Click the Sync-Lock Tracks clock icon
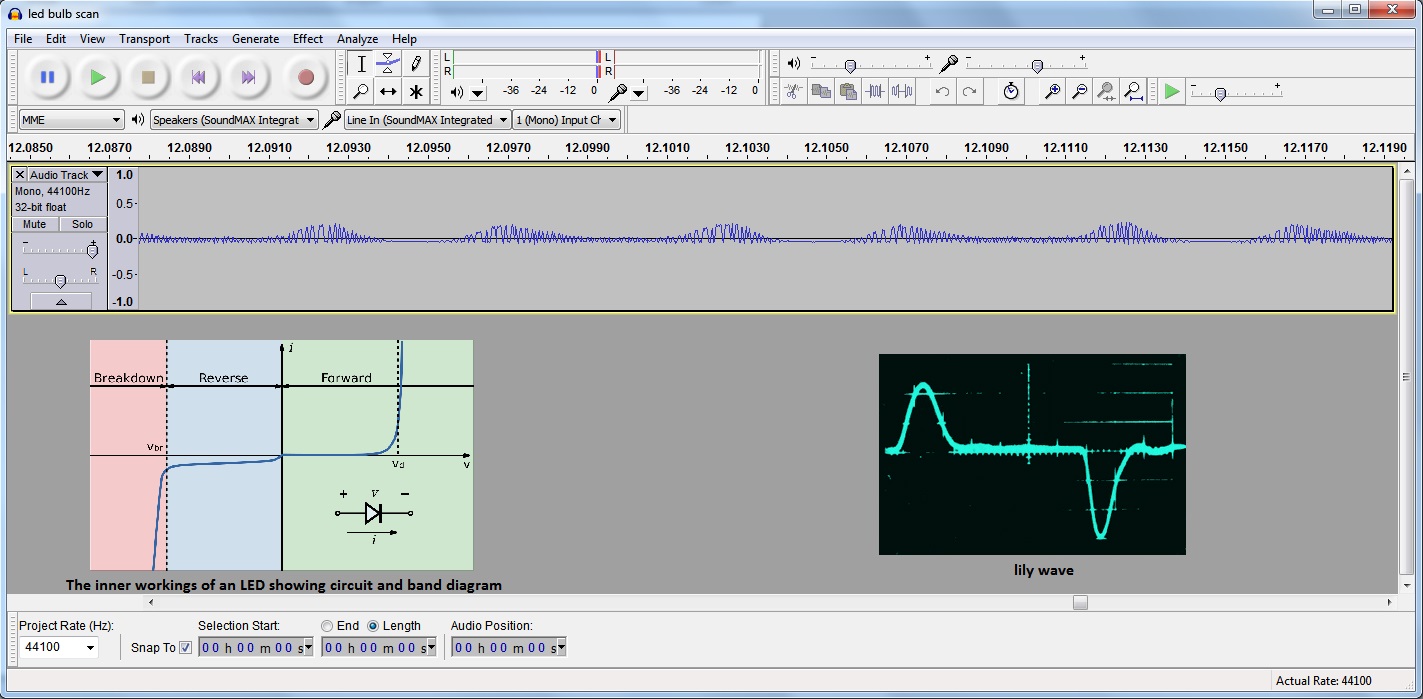Image resolution: width=1423 pixels, height=699 pixels. coord(1011,91)
